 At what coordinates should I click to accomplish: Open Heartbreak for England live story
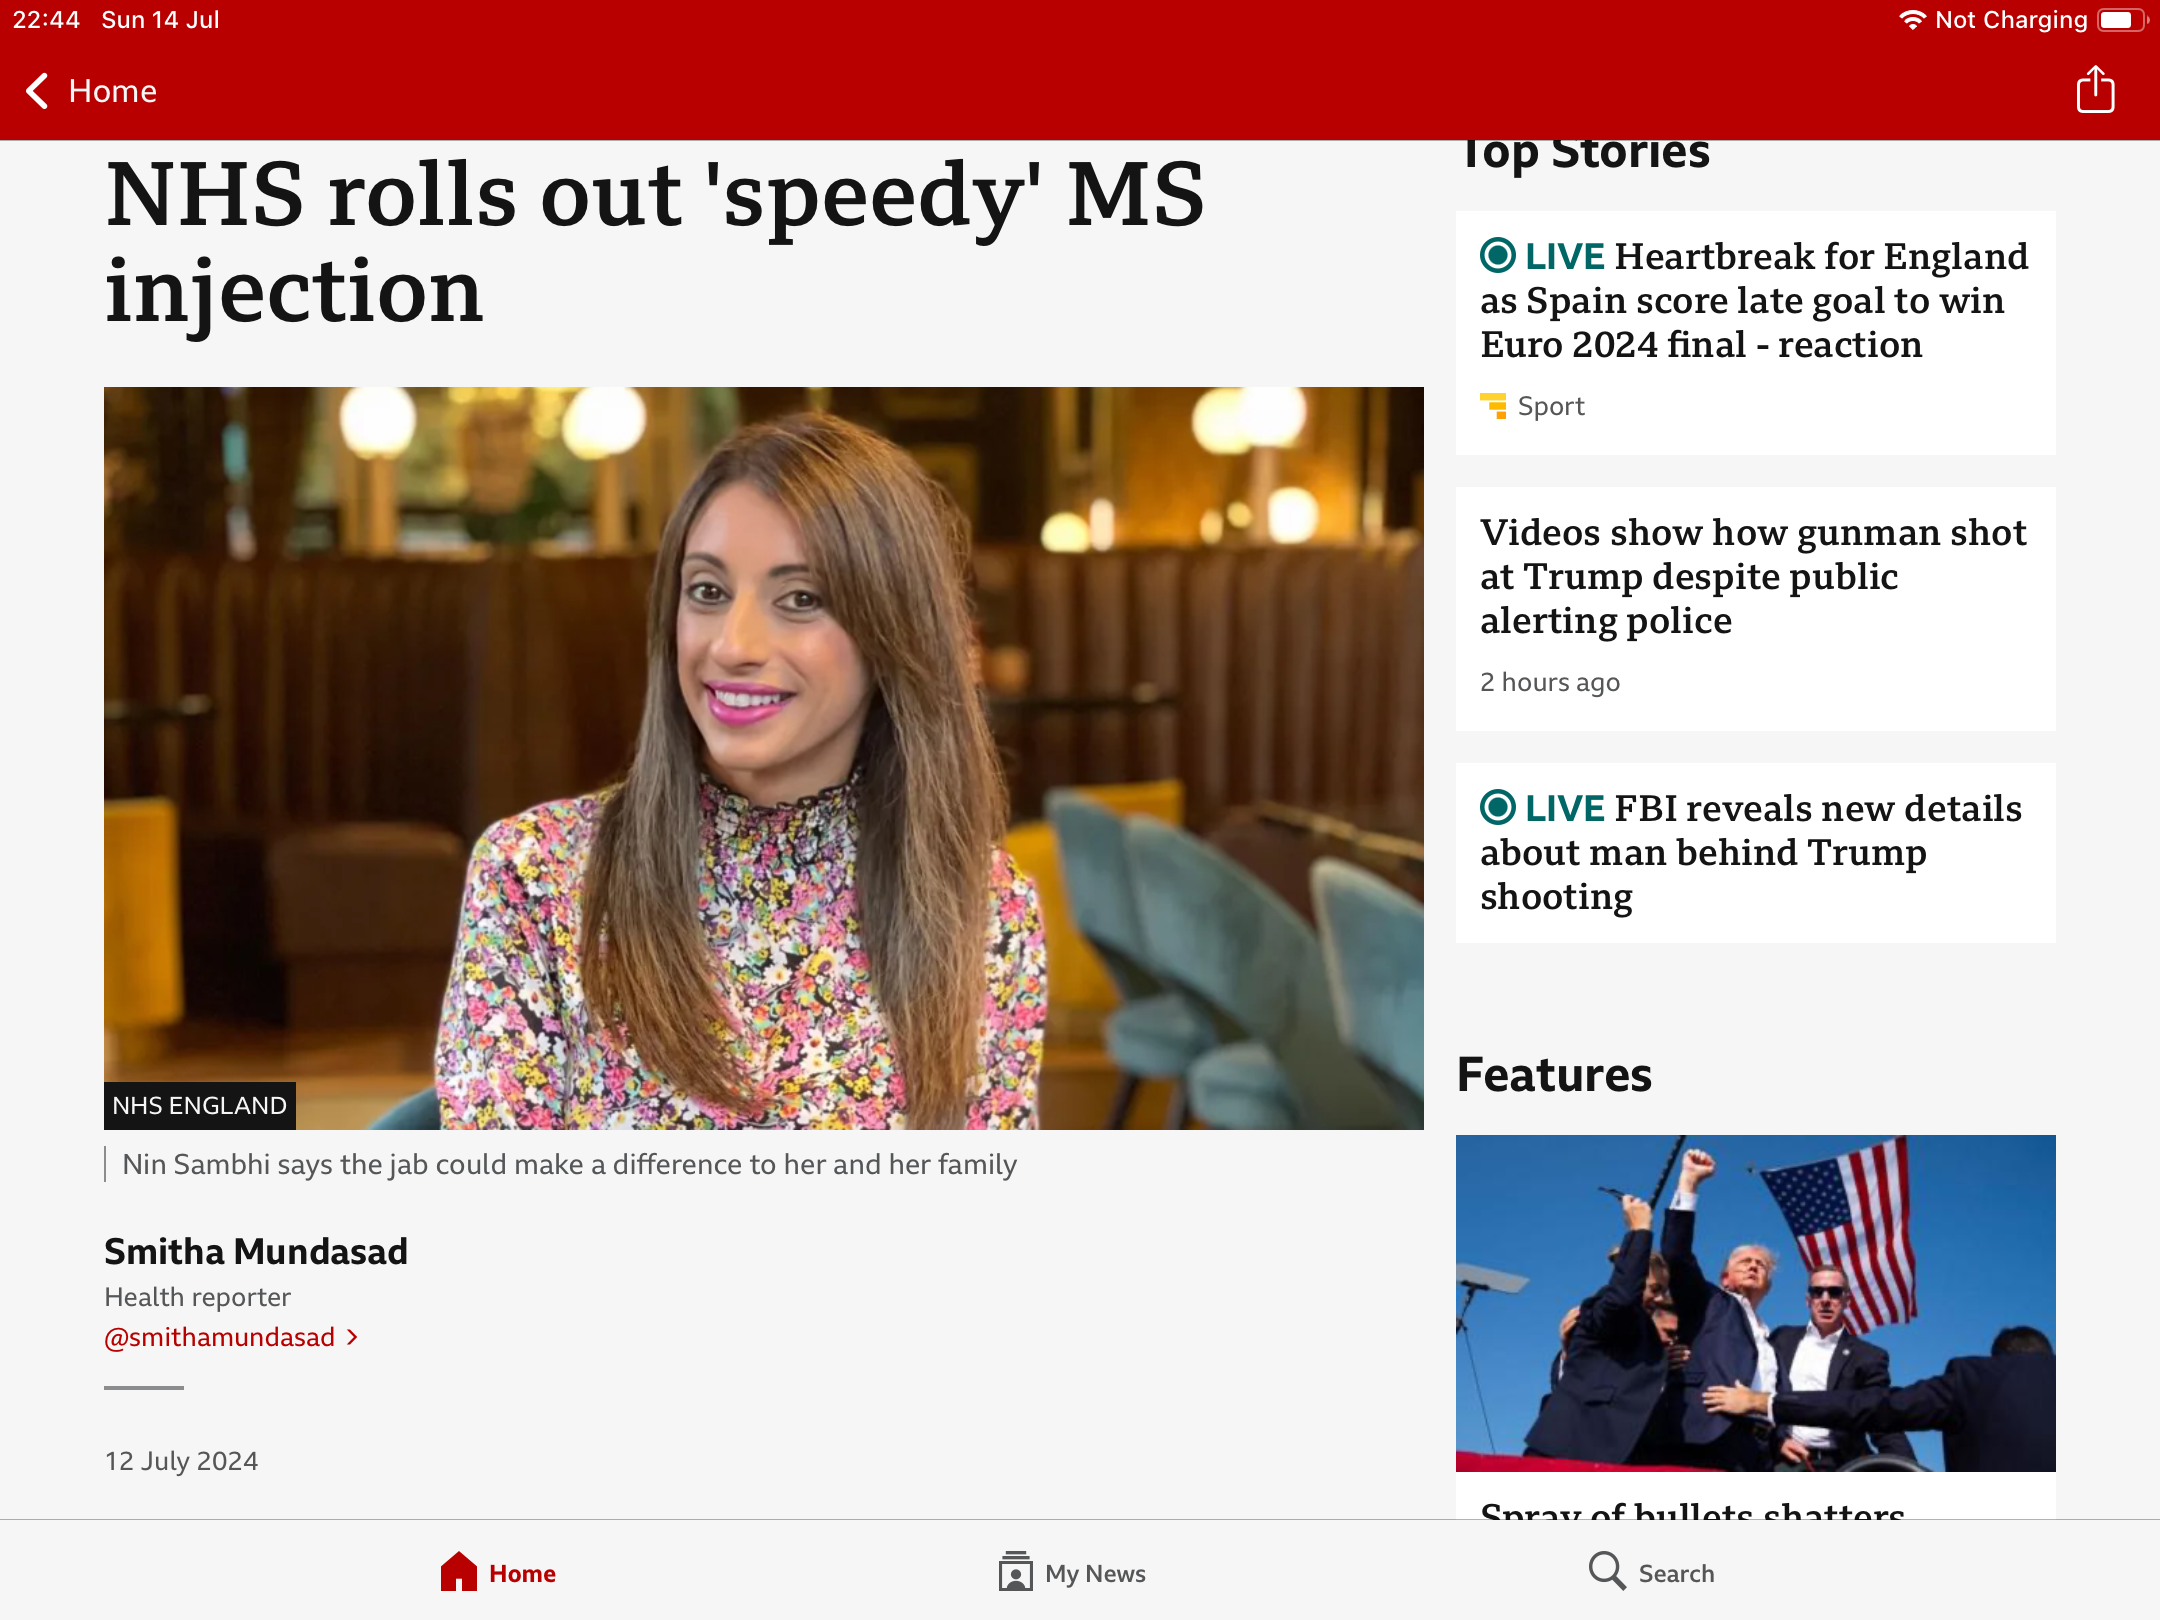pyautogui.click(x=1754, y=301)
